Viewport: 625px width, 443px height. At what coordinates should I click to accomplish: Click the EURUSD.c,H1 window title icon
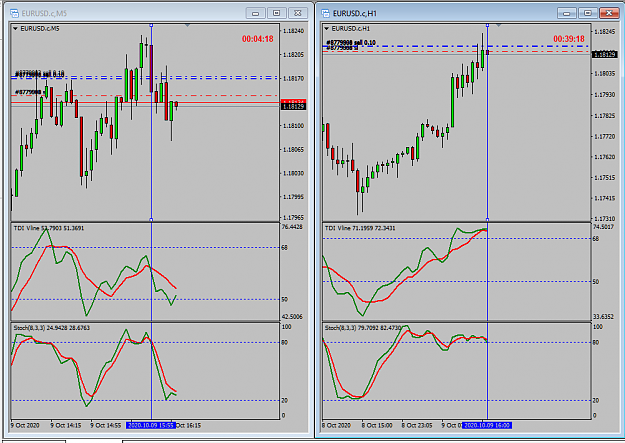click(x=325, y=13)
